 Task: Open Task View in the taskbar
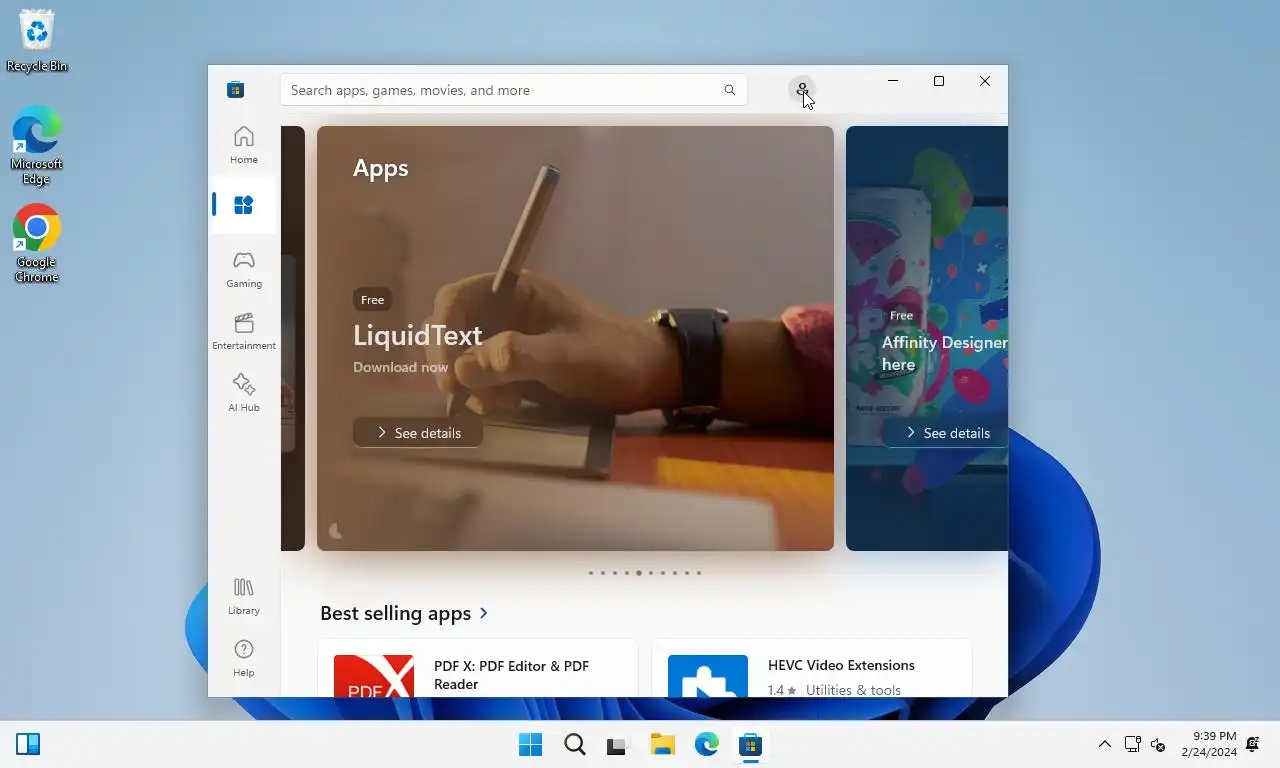pos(618,745)
